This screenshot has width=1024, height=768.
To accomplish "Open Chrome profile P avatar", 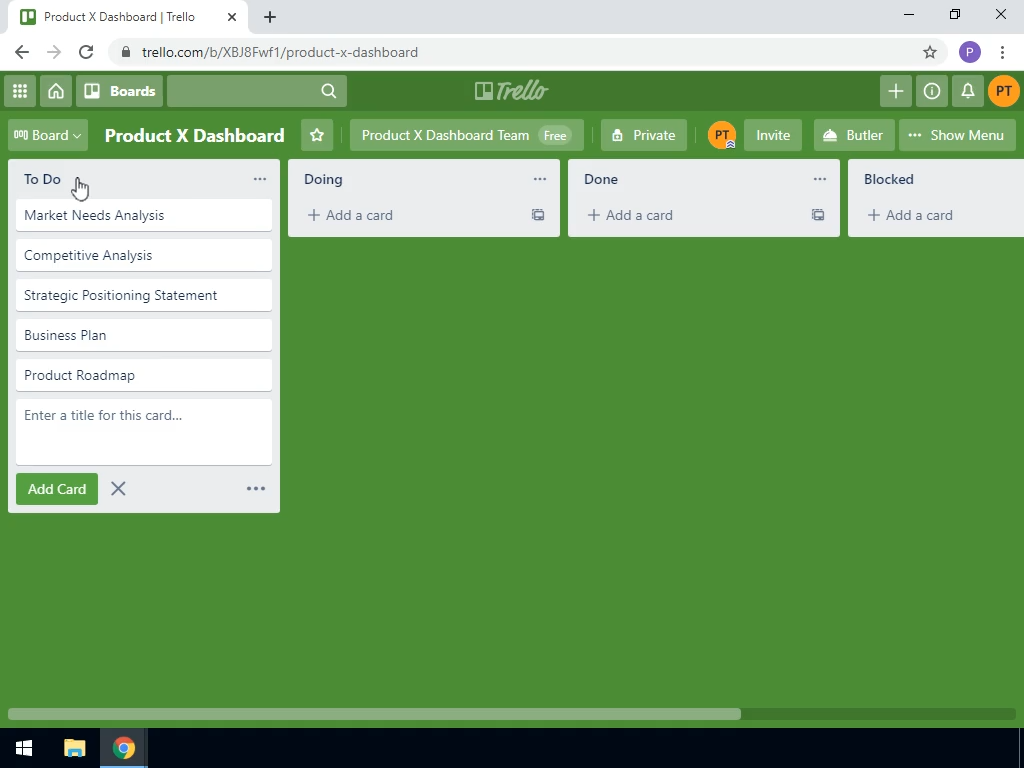I will [970, 52].
